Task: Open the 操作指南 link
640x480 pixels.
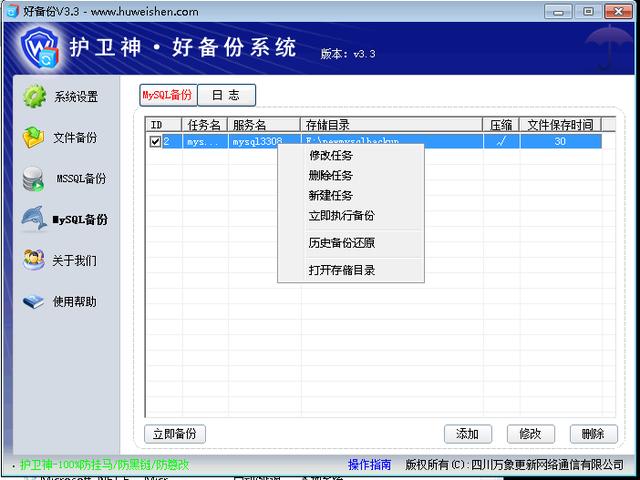Action: (x=370, y=464)
